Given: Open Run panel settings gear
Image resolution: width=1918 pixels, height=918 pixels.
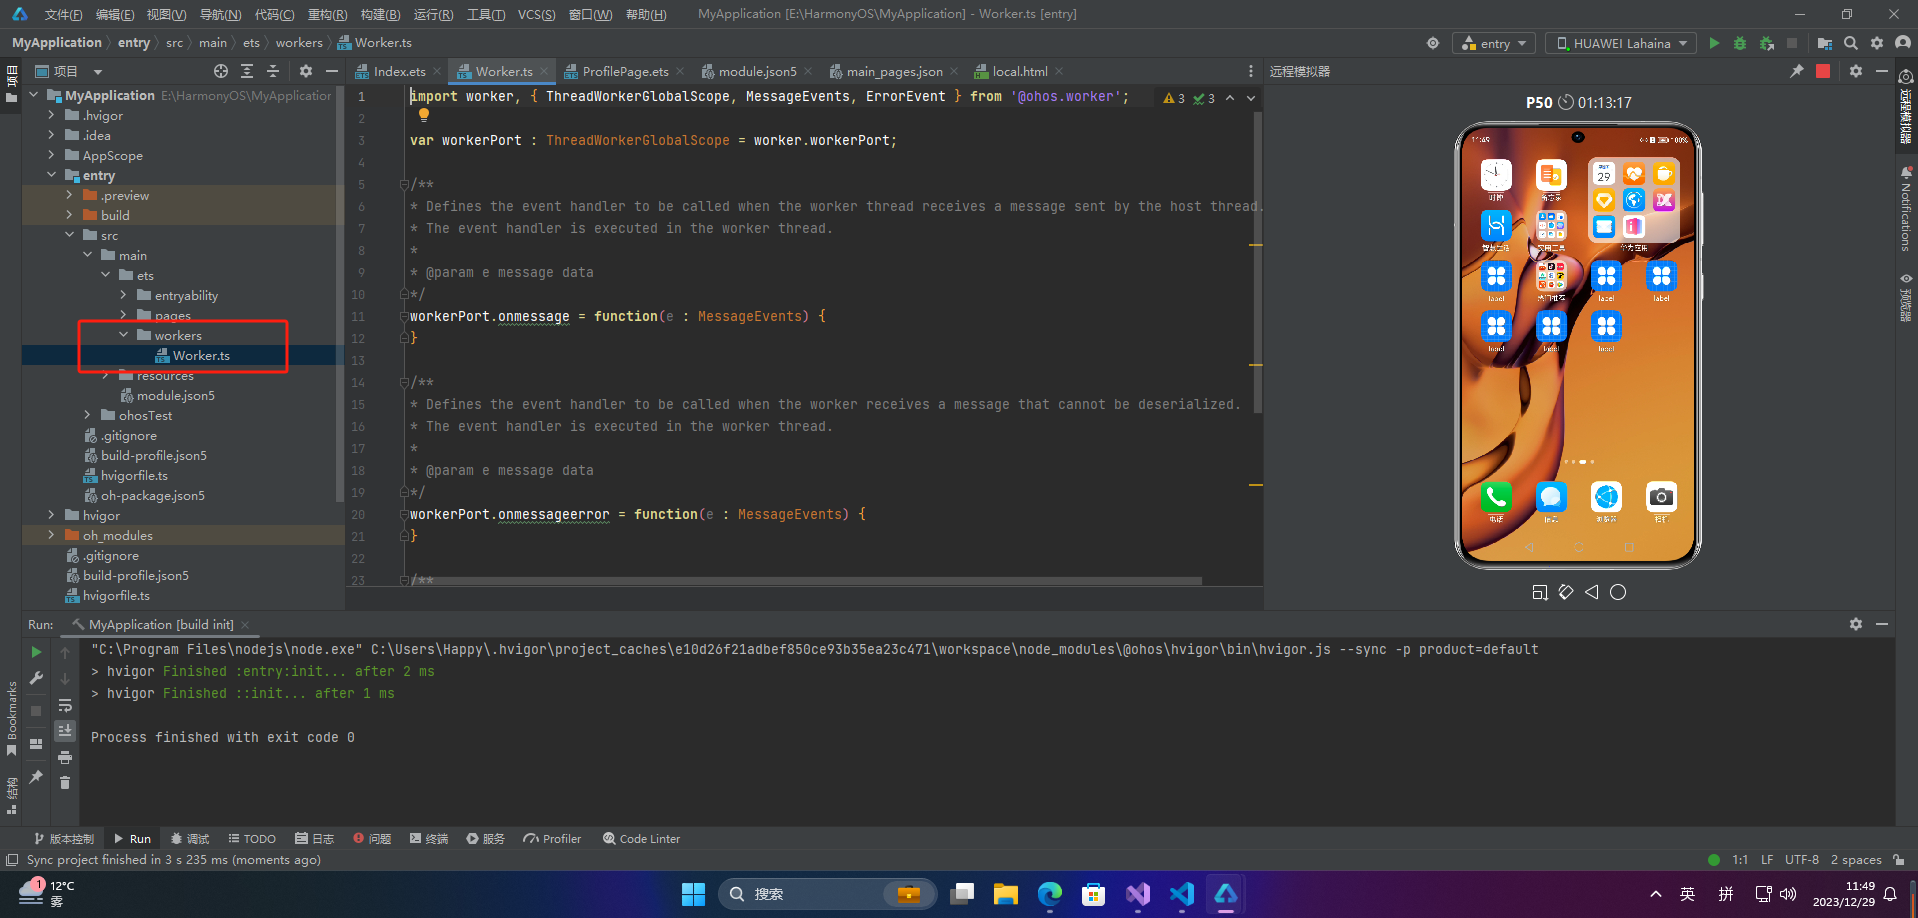Looking at the screenshot, I should [1856, 624].
